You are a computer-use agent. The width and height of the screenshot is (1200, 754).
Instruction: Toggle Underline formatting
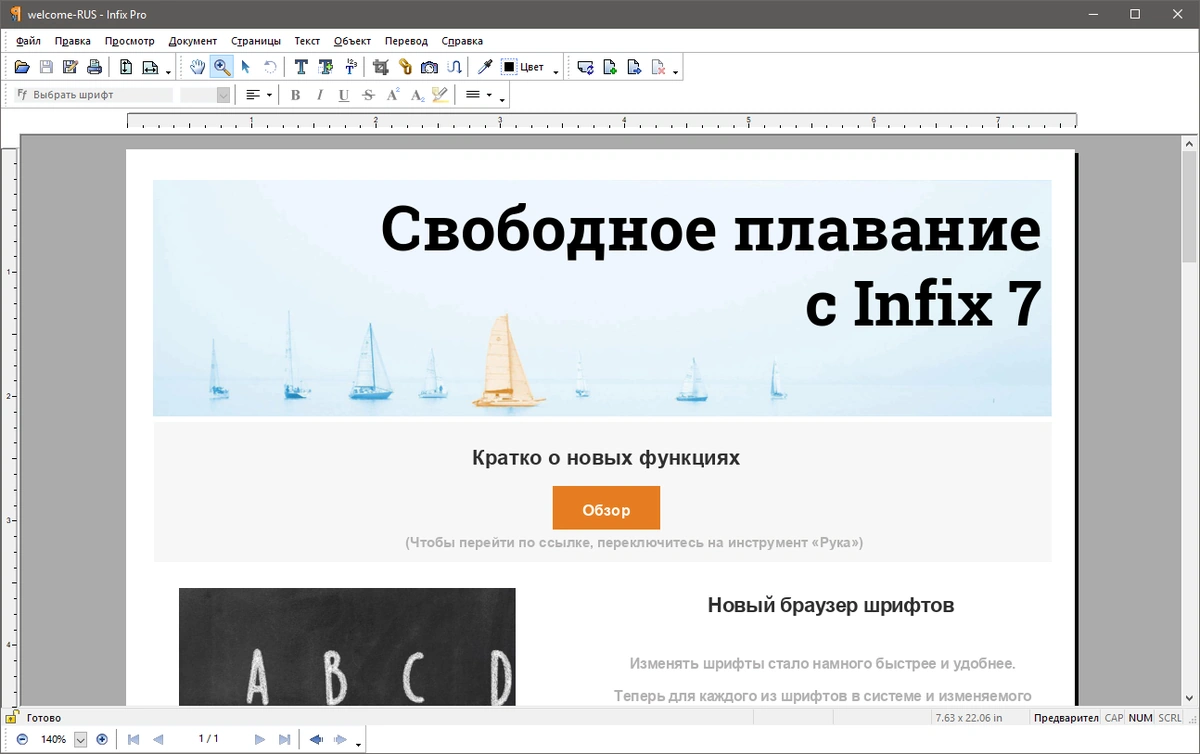pos(344,95)
